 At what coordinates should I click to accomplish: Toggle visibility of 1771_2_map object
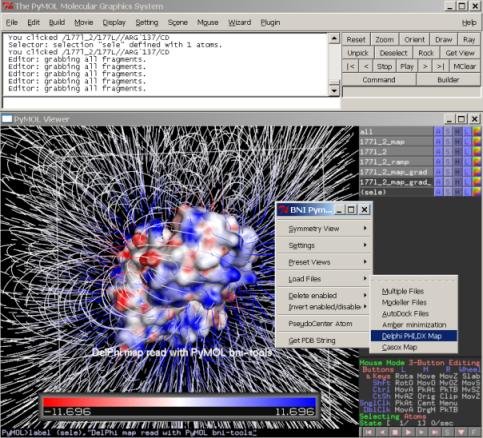pyautogui.click(x=396, y=142)
